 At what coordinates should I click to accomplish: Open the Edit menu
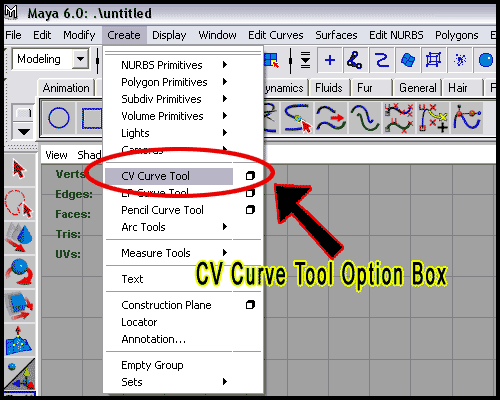click(x=42, y=35)
